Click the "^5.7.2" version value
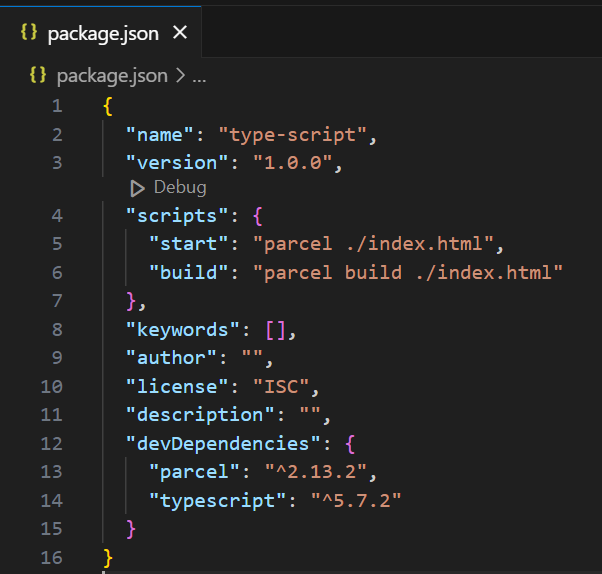602x574 pixels. [356, 501]
